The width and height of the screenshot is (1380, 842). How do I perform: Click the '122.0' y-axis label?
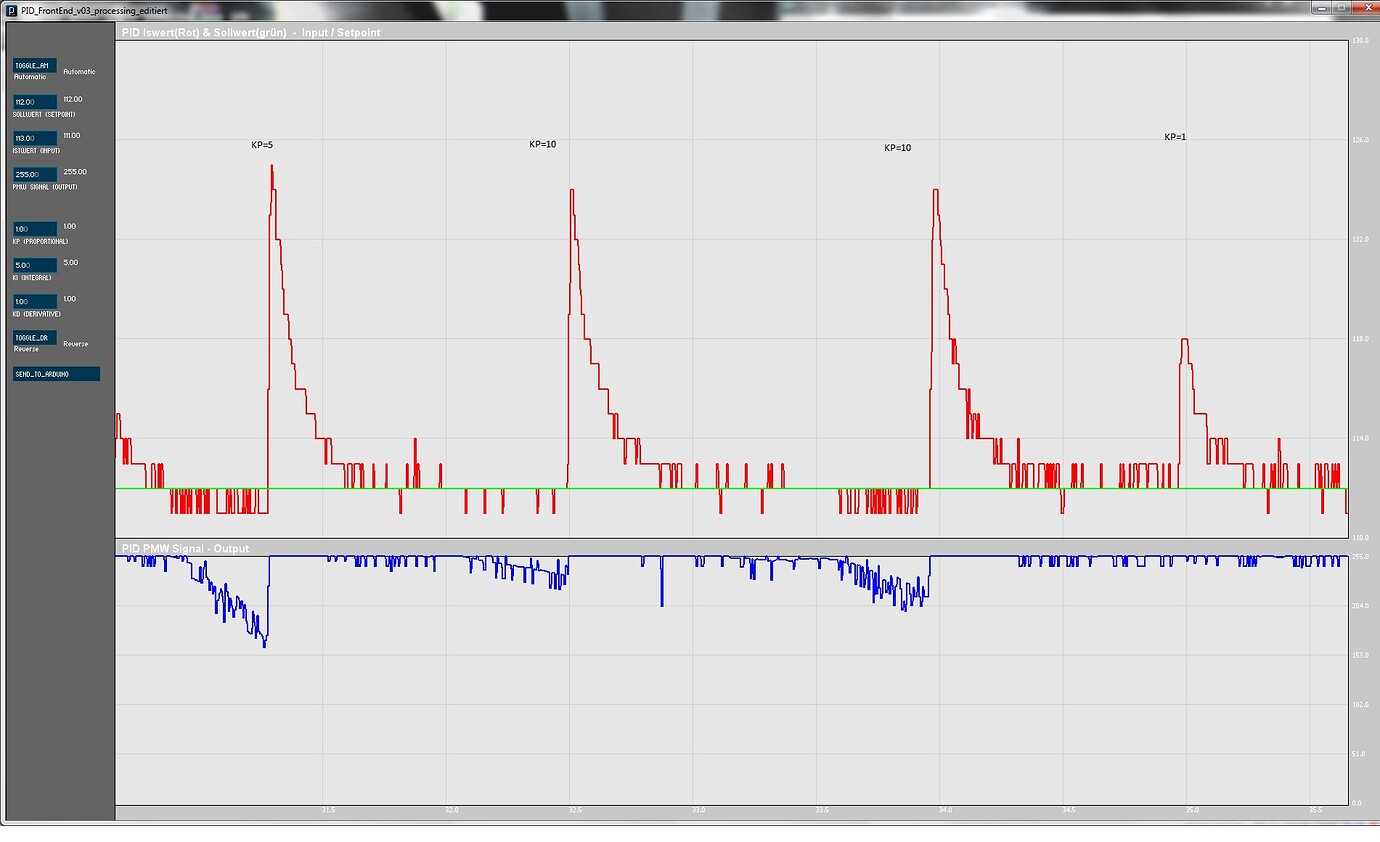(x=1359, y=240)
